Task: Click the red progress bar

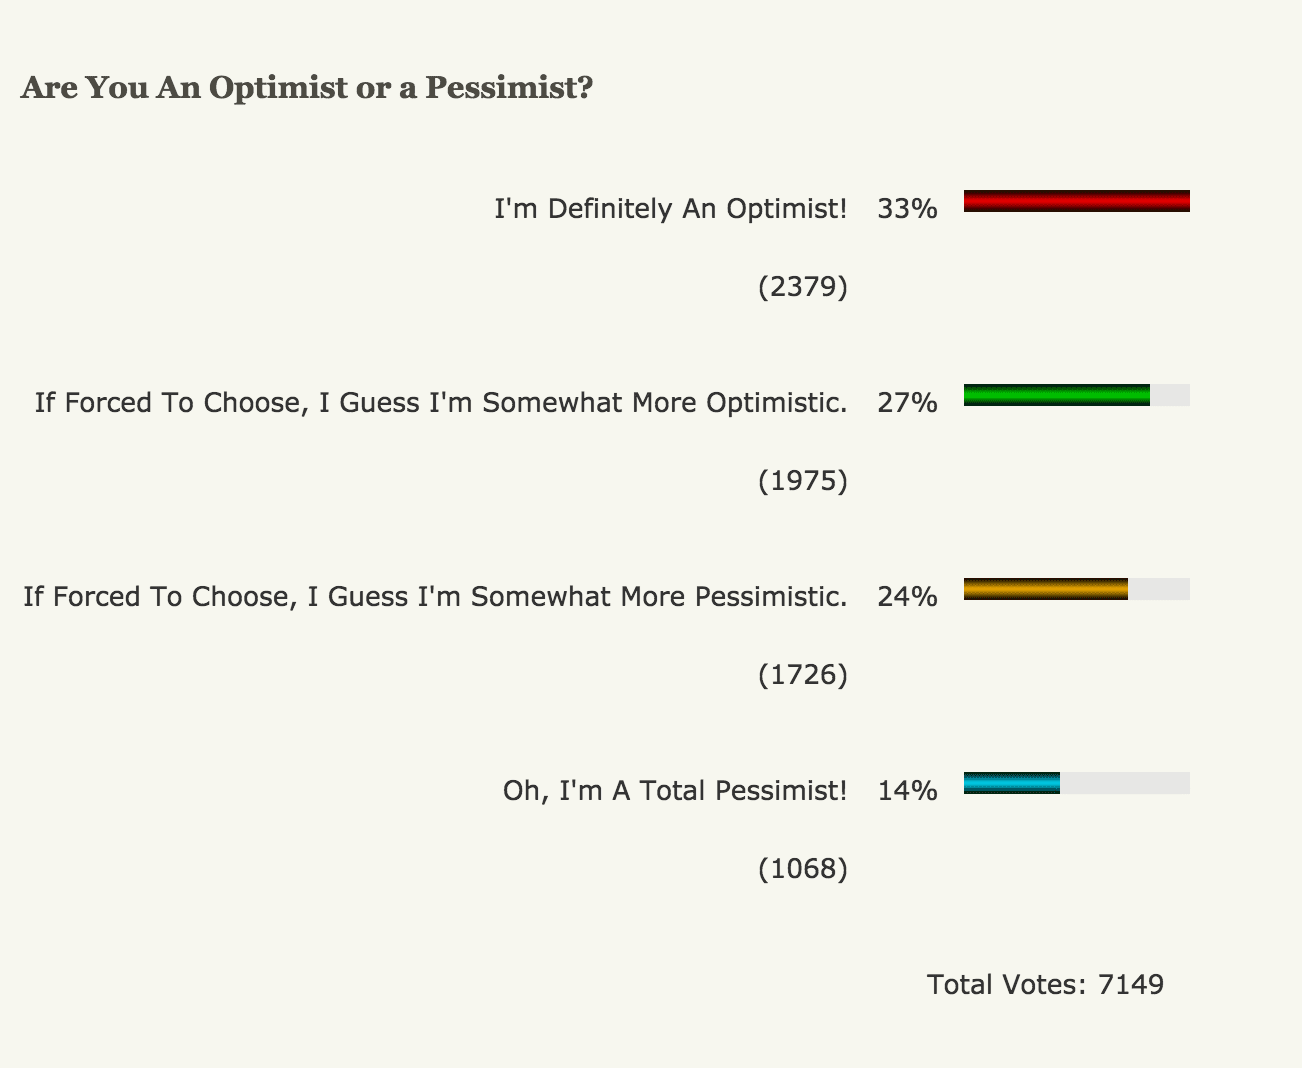Action: tap(1076, 201)
